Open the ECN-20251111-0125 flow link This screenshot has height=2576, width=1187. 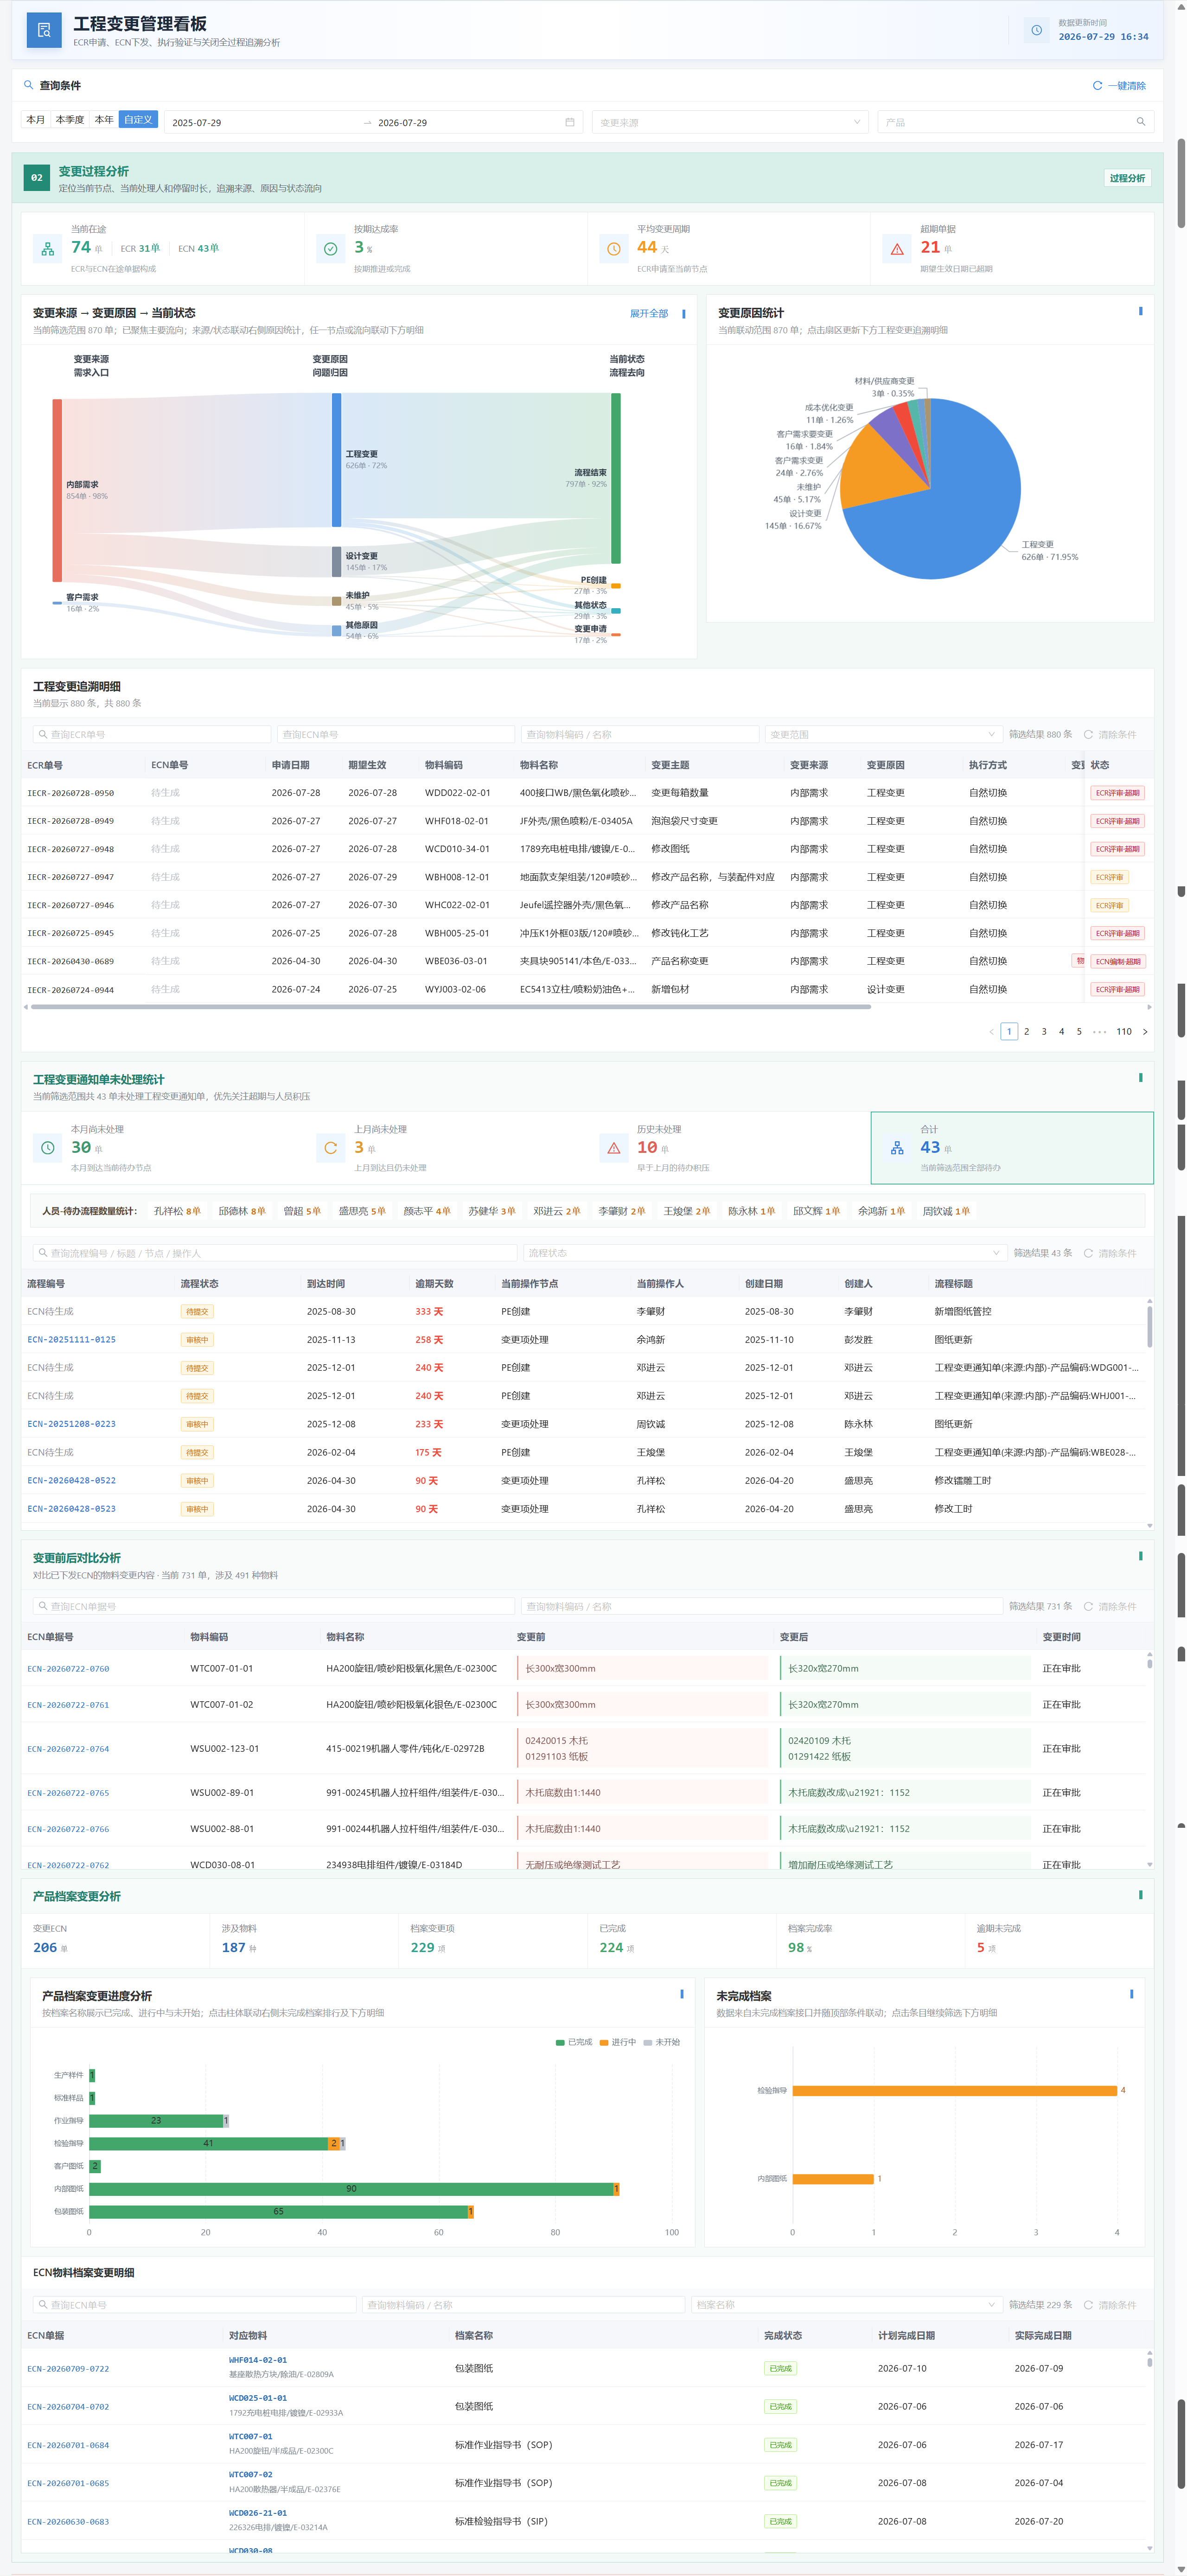[71, 1339]
